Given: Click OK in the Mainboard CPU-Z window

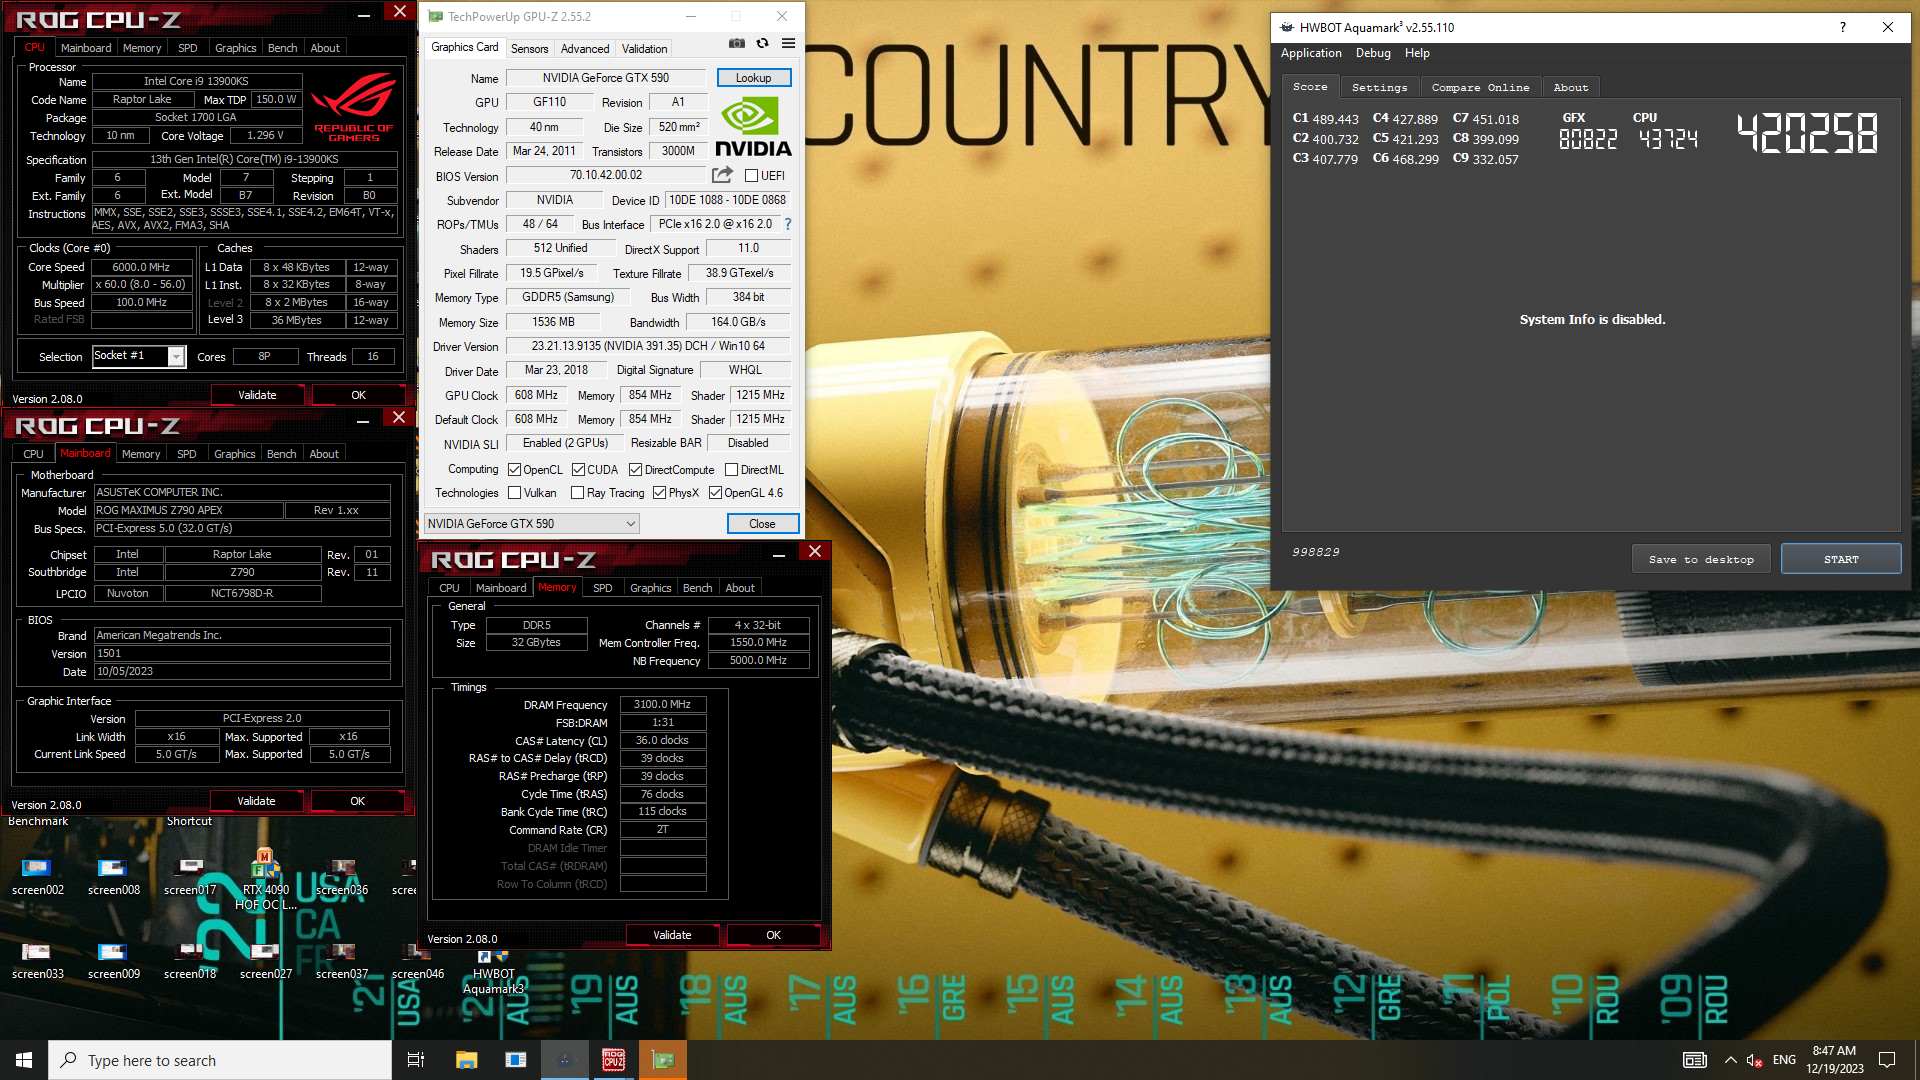Looking at the screenshot, I should (x=357, y=801).
